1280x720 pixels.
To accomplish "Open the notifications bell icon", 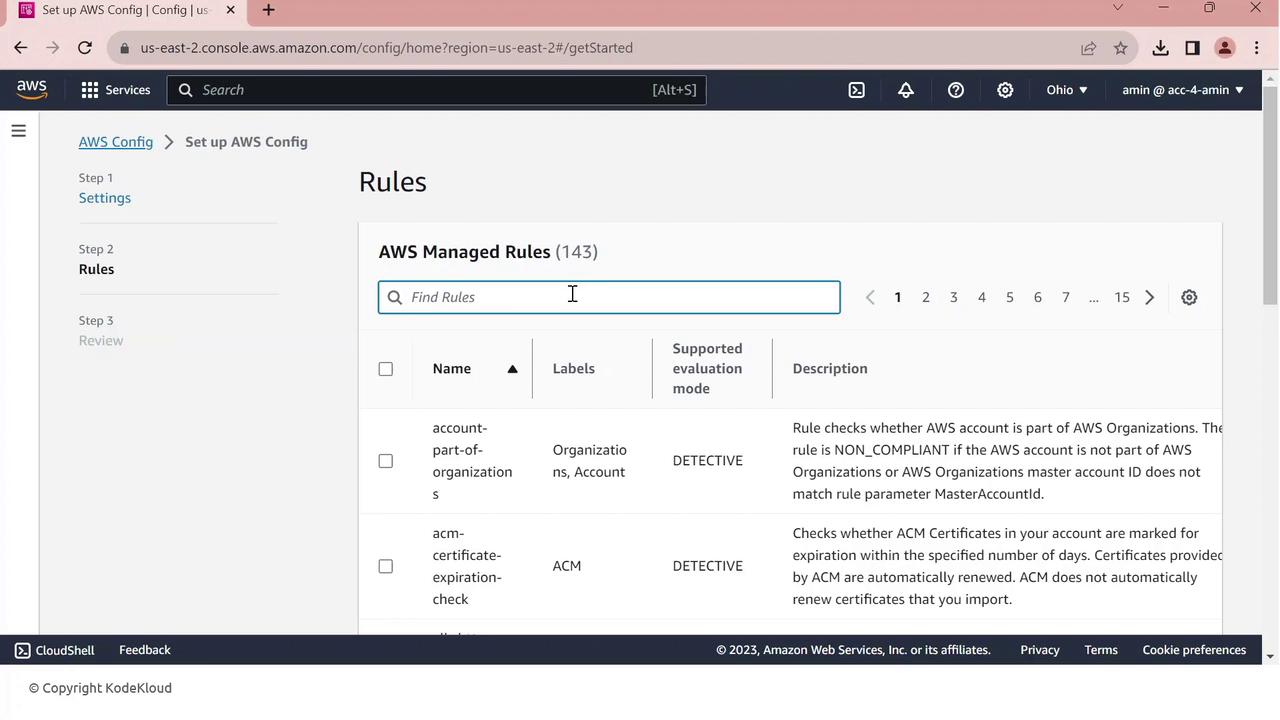I will click(906, 90).
